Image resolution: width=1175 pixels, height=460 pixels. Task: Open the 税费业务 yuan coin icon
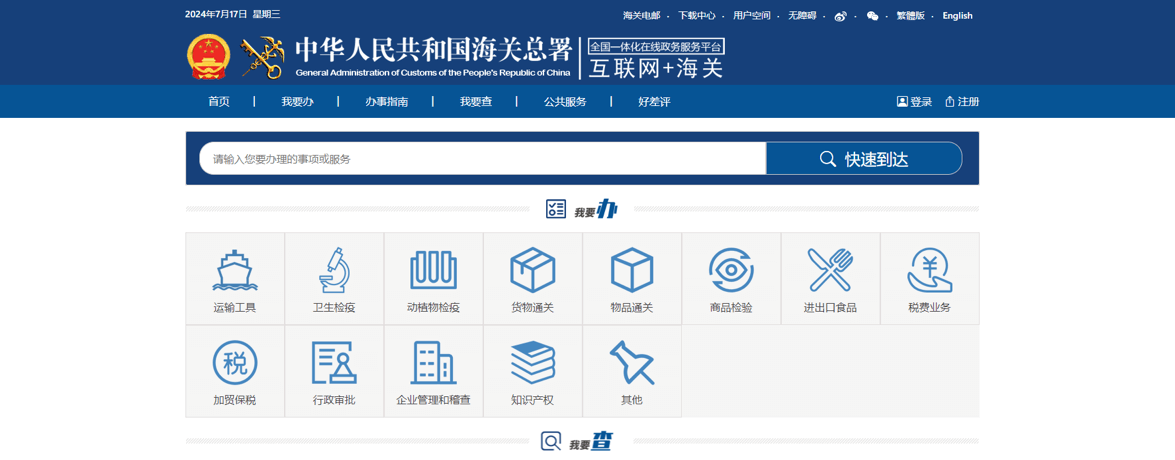click(929, 270)
